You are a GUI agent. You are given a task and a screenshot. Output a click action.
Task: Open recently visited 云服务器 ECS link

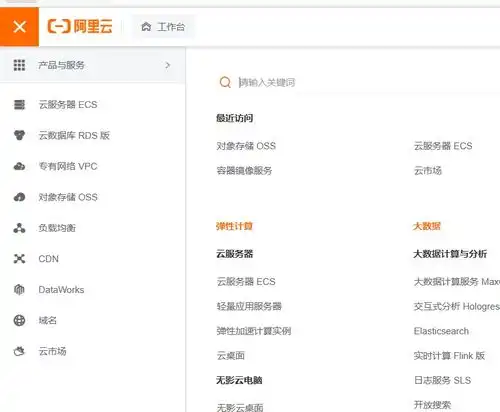click(443, 146)
